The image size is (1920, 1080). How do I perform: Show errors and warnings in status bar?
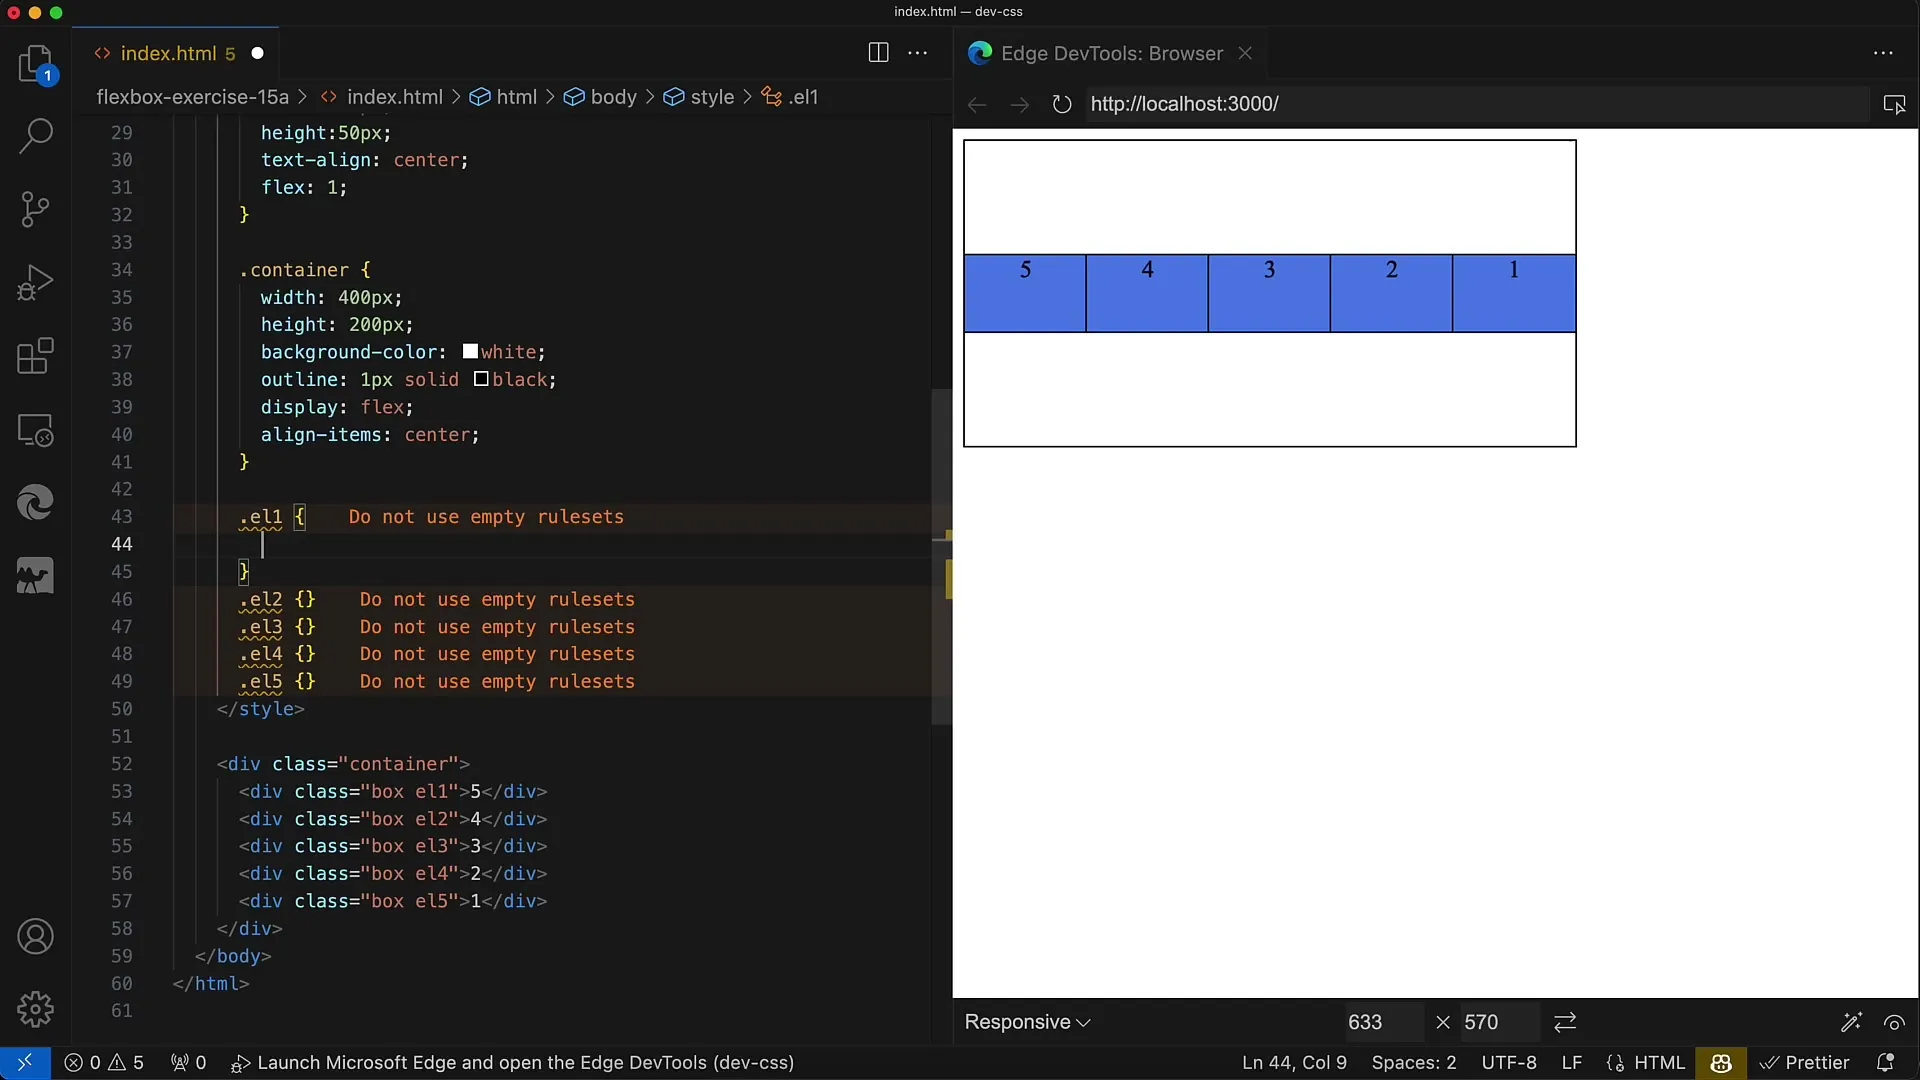pos(104,1063)
